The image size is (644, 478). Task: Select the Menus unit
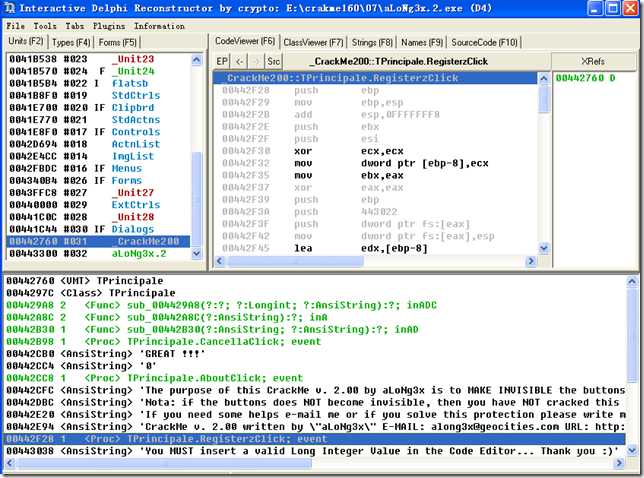pyautogui.click(x=98, y=168)
